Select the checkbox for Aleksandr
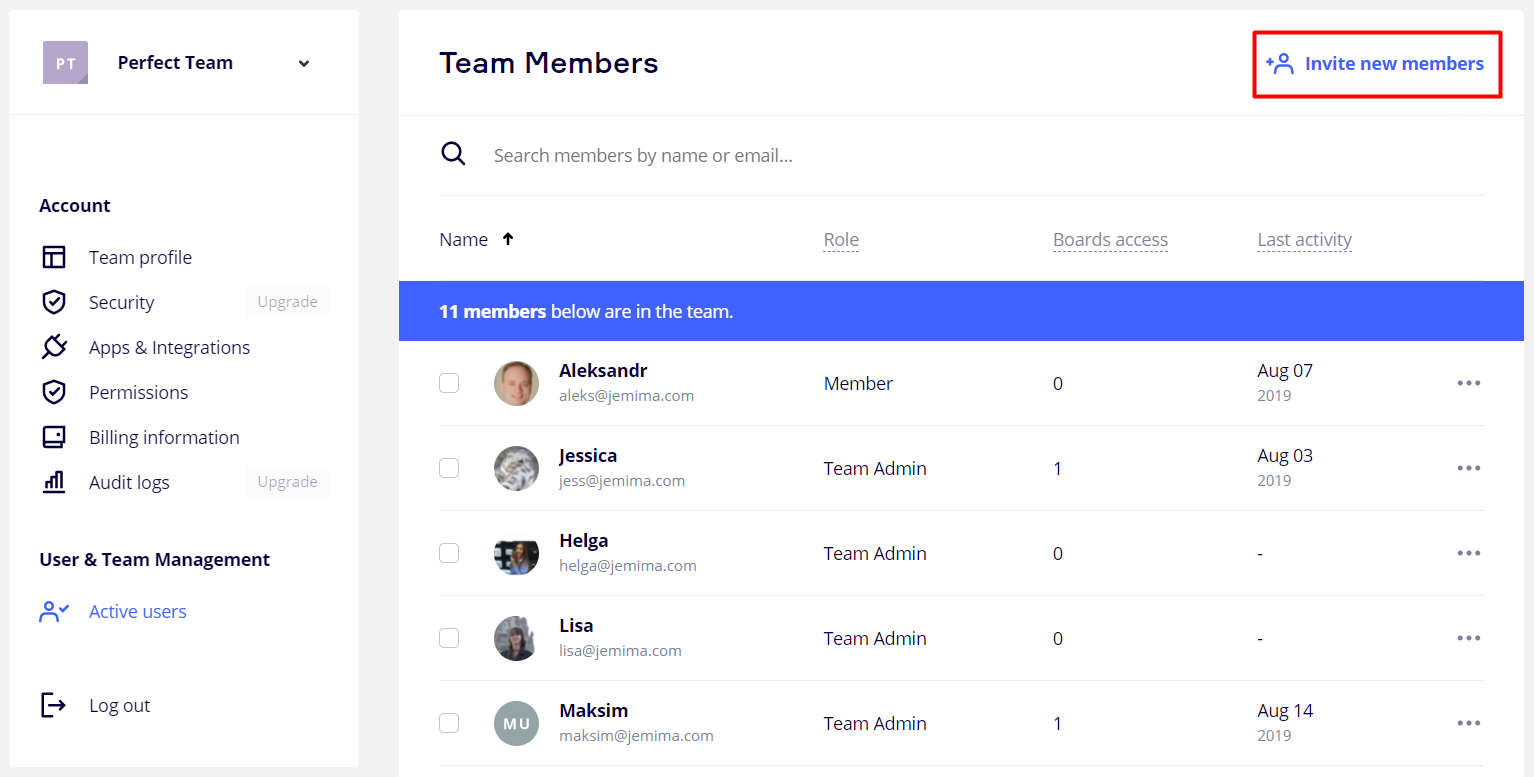This screenshot has height=777, width=1534. (x=449, y=383)
